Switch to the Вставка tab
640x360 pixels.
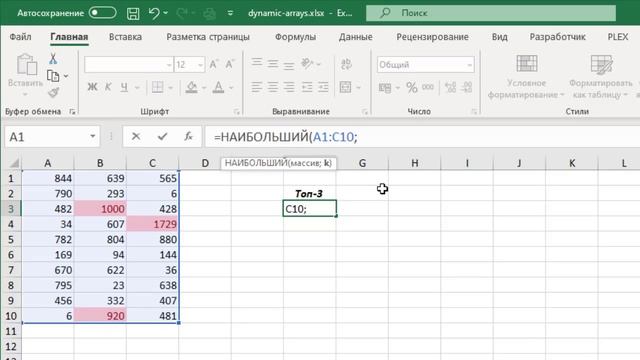coord(125,37)
